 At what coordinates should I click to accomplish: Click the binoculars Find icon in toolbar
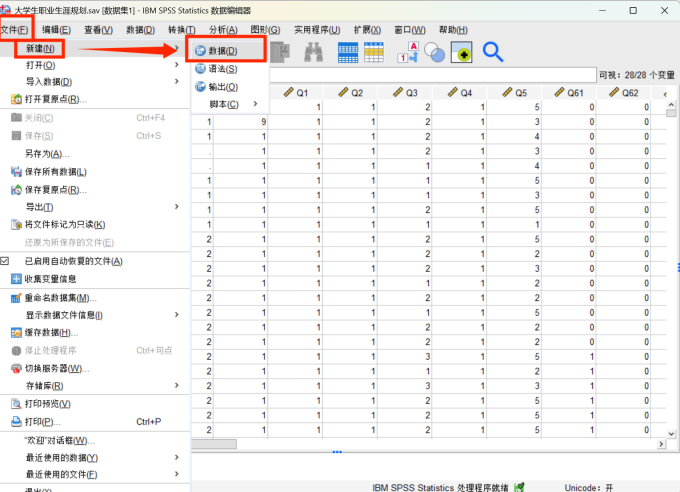tap(313, 52)
